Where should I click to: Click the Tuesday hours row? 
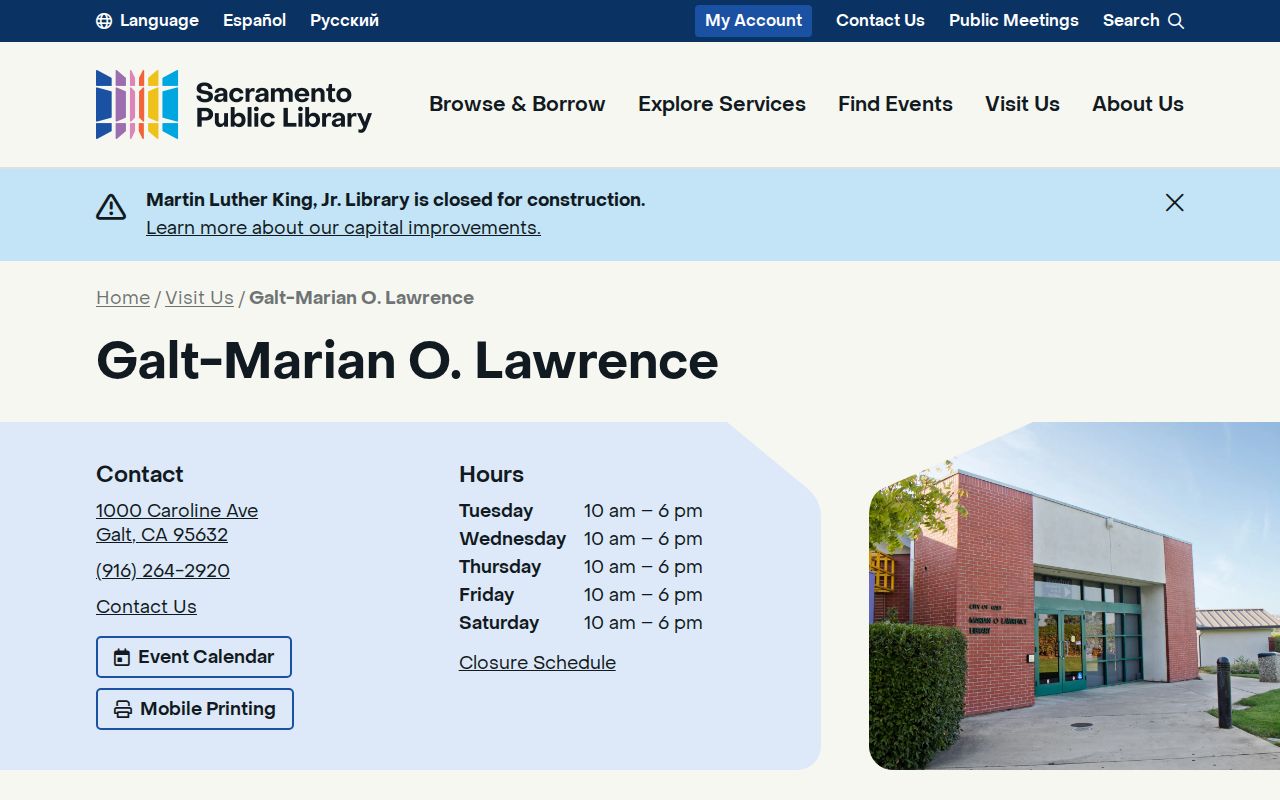point(581,511)
